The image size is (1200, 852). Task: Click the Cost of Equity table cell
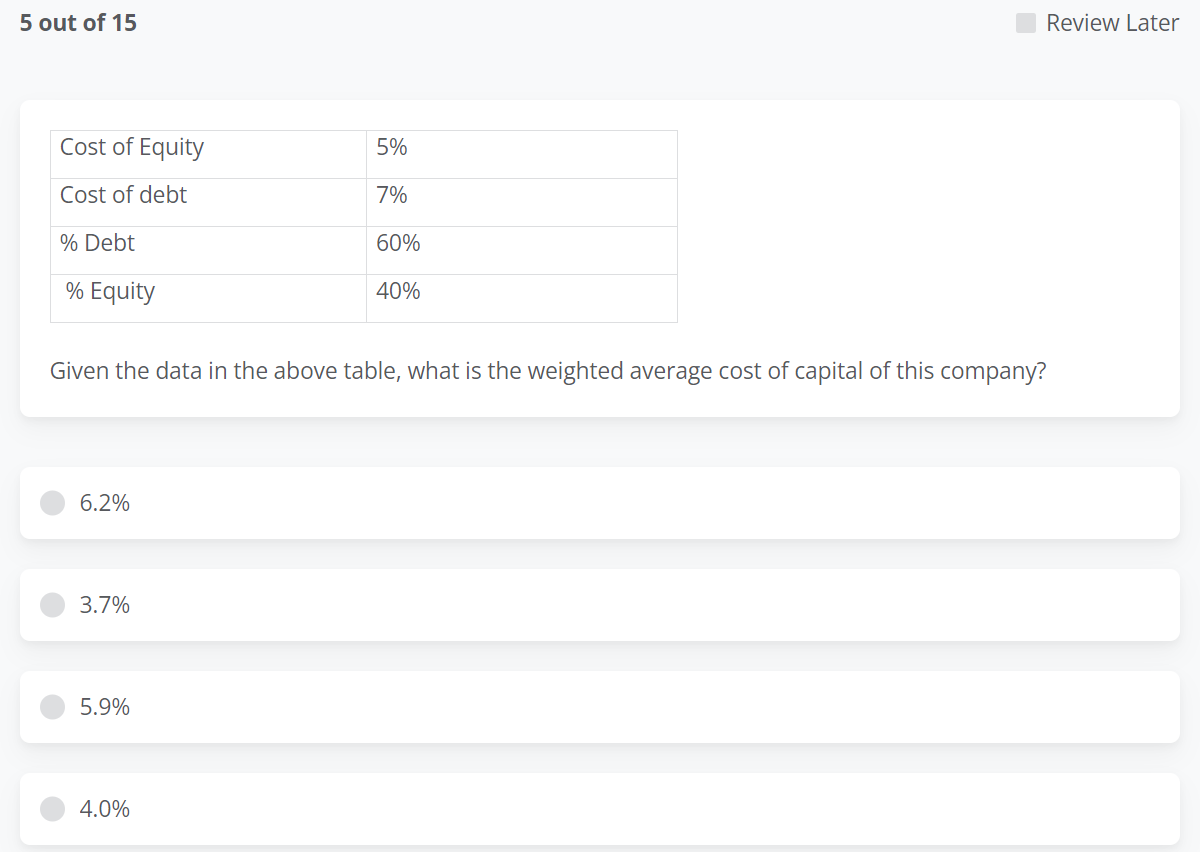point(131,147)
